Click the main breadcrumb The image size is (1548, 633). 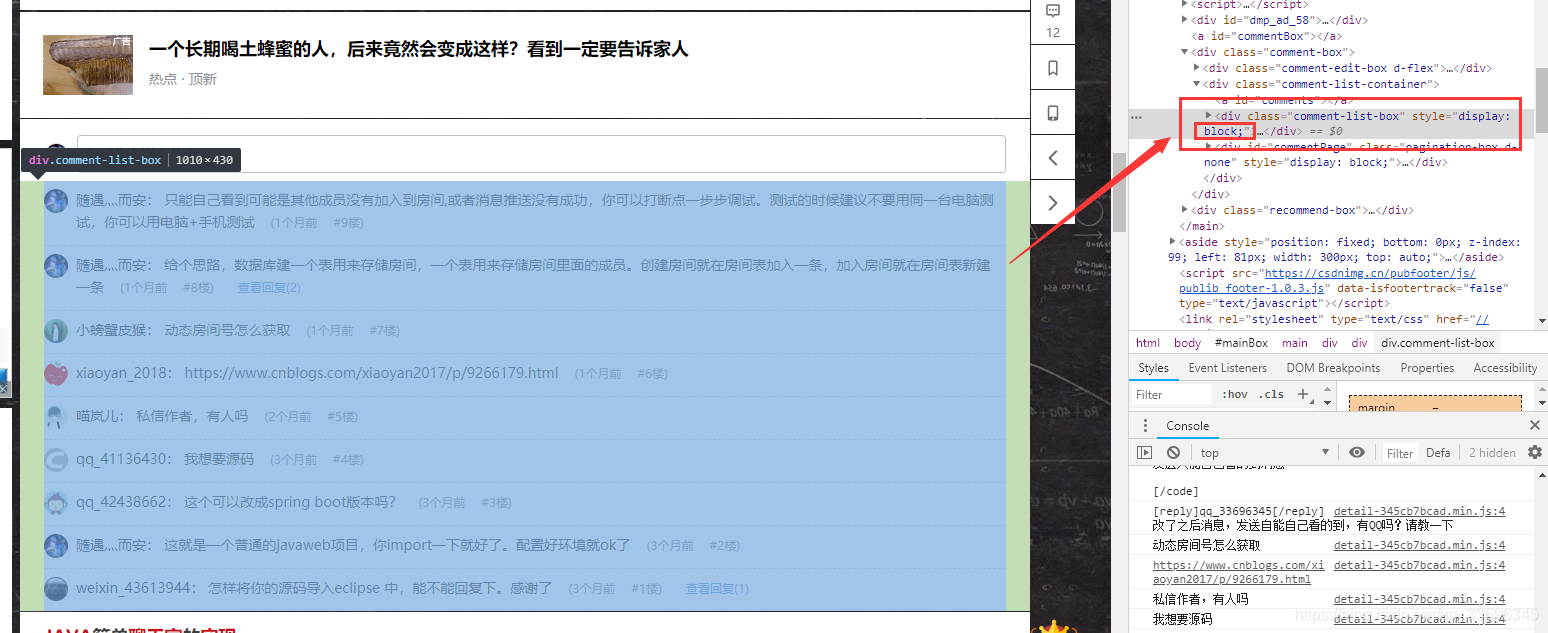[1294, 343]
